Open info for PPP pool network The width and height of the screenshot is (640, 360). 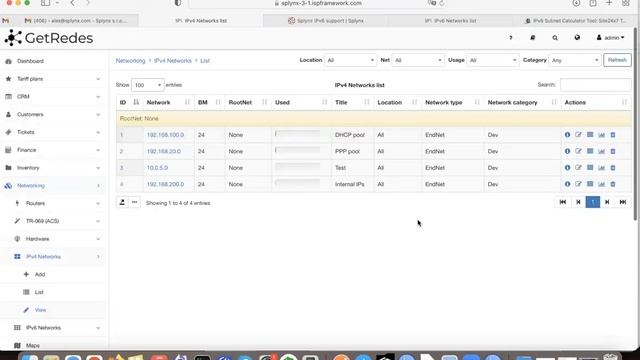point(567,151)
